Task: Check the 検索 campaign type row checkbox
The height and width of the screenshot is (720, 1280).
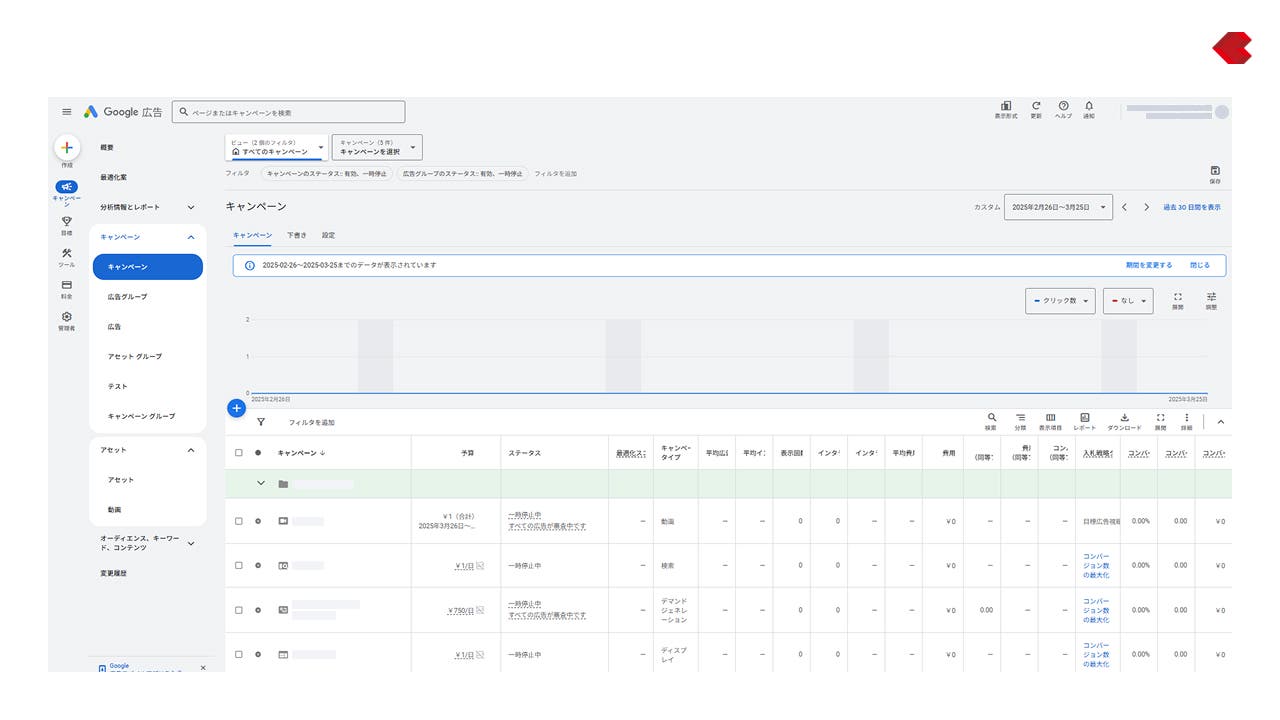Action: (238, 565)
